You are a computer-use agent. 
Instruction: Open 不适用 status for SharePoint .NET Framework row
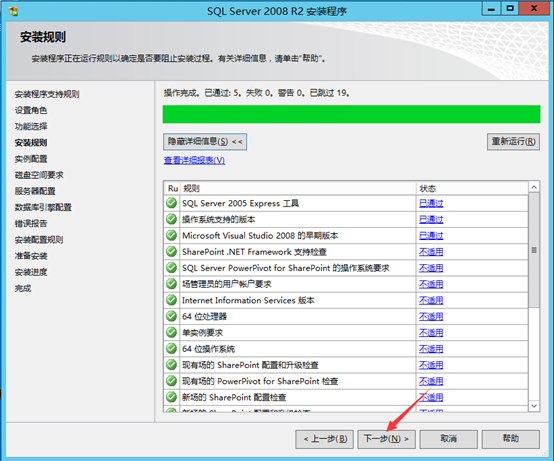tap(431, 252)
